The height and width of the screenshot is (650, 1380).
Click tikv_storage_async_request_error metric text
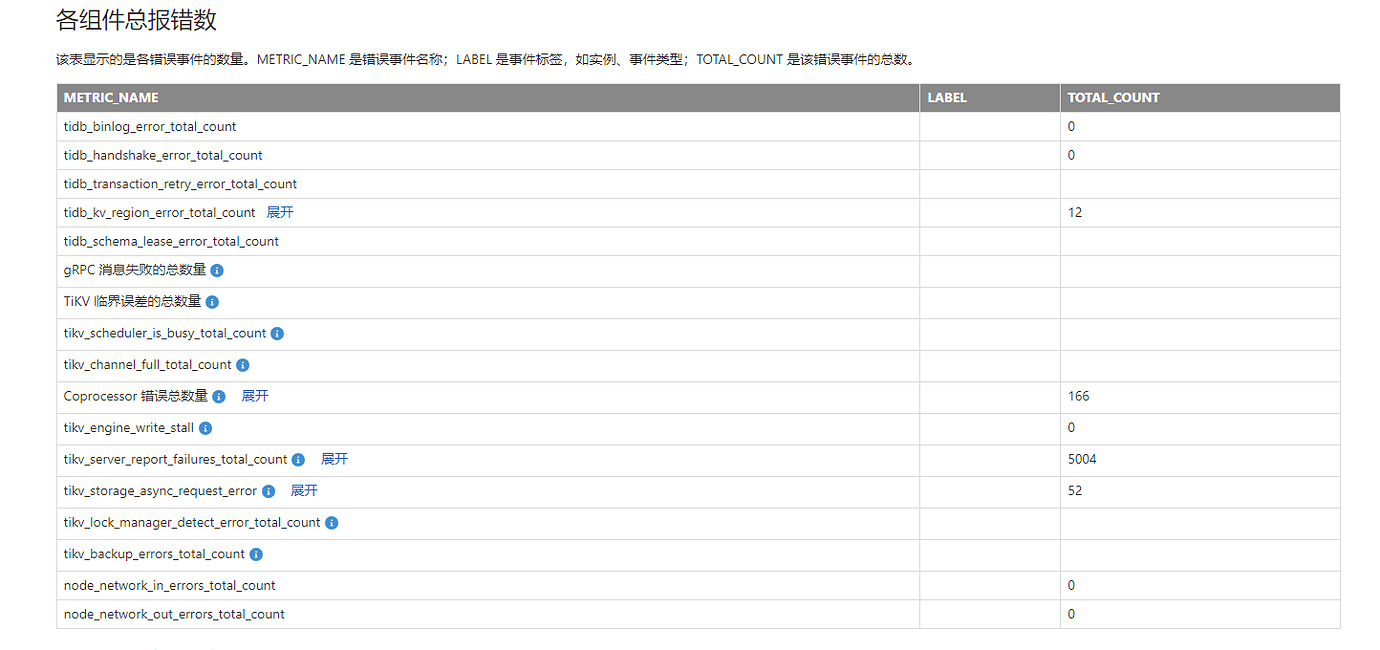160,491
